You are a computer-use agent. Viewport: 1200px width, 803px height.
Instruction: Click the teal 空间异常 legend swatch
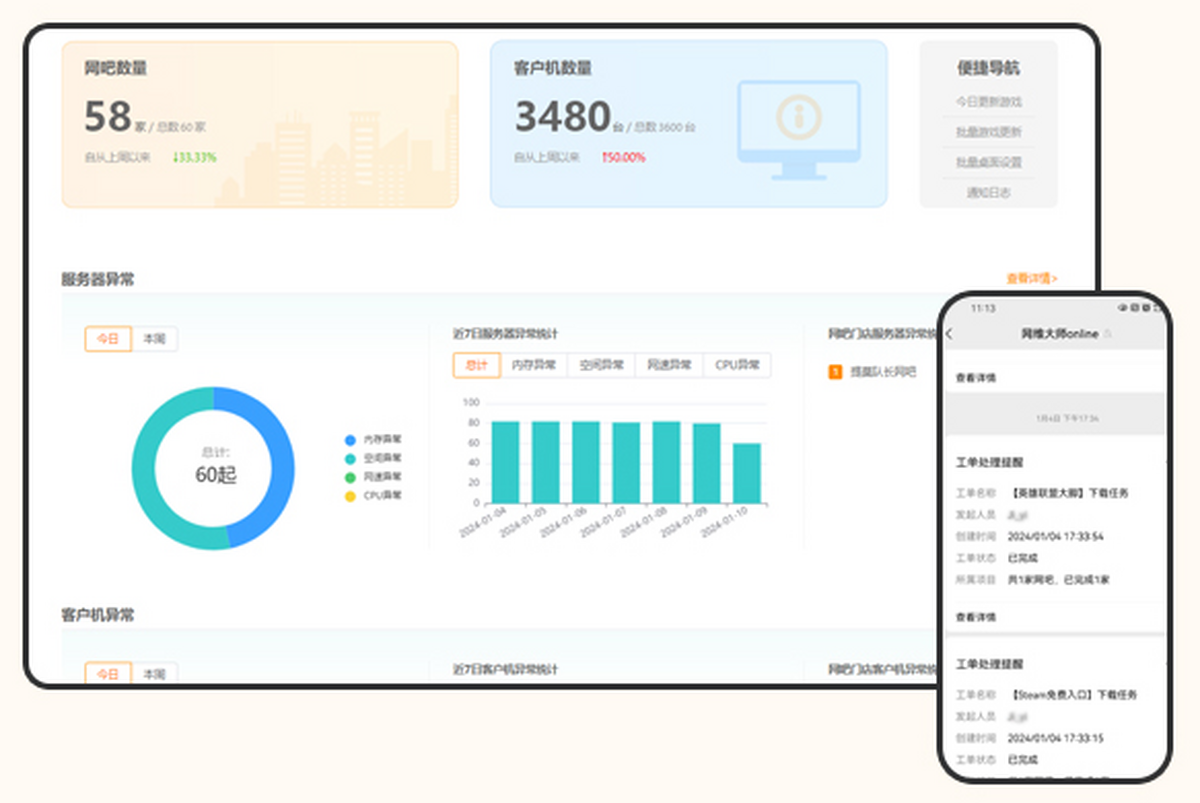(x=350, y=458)
